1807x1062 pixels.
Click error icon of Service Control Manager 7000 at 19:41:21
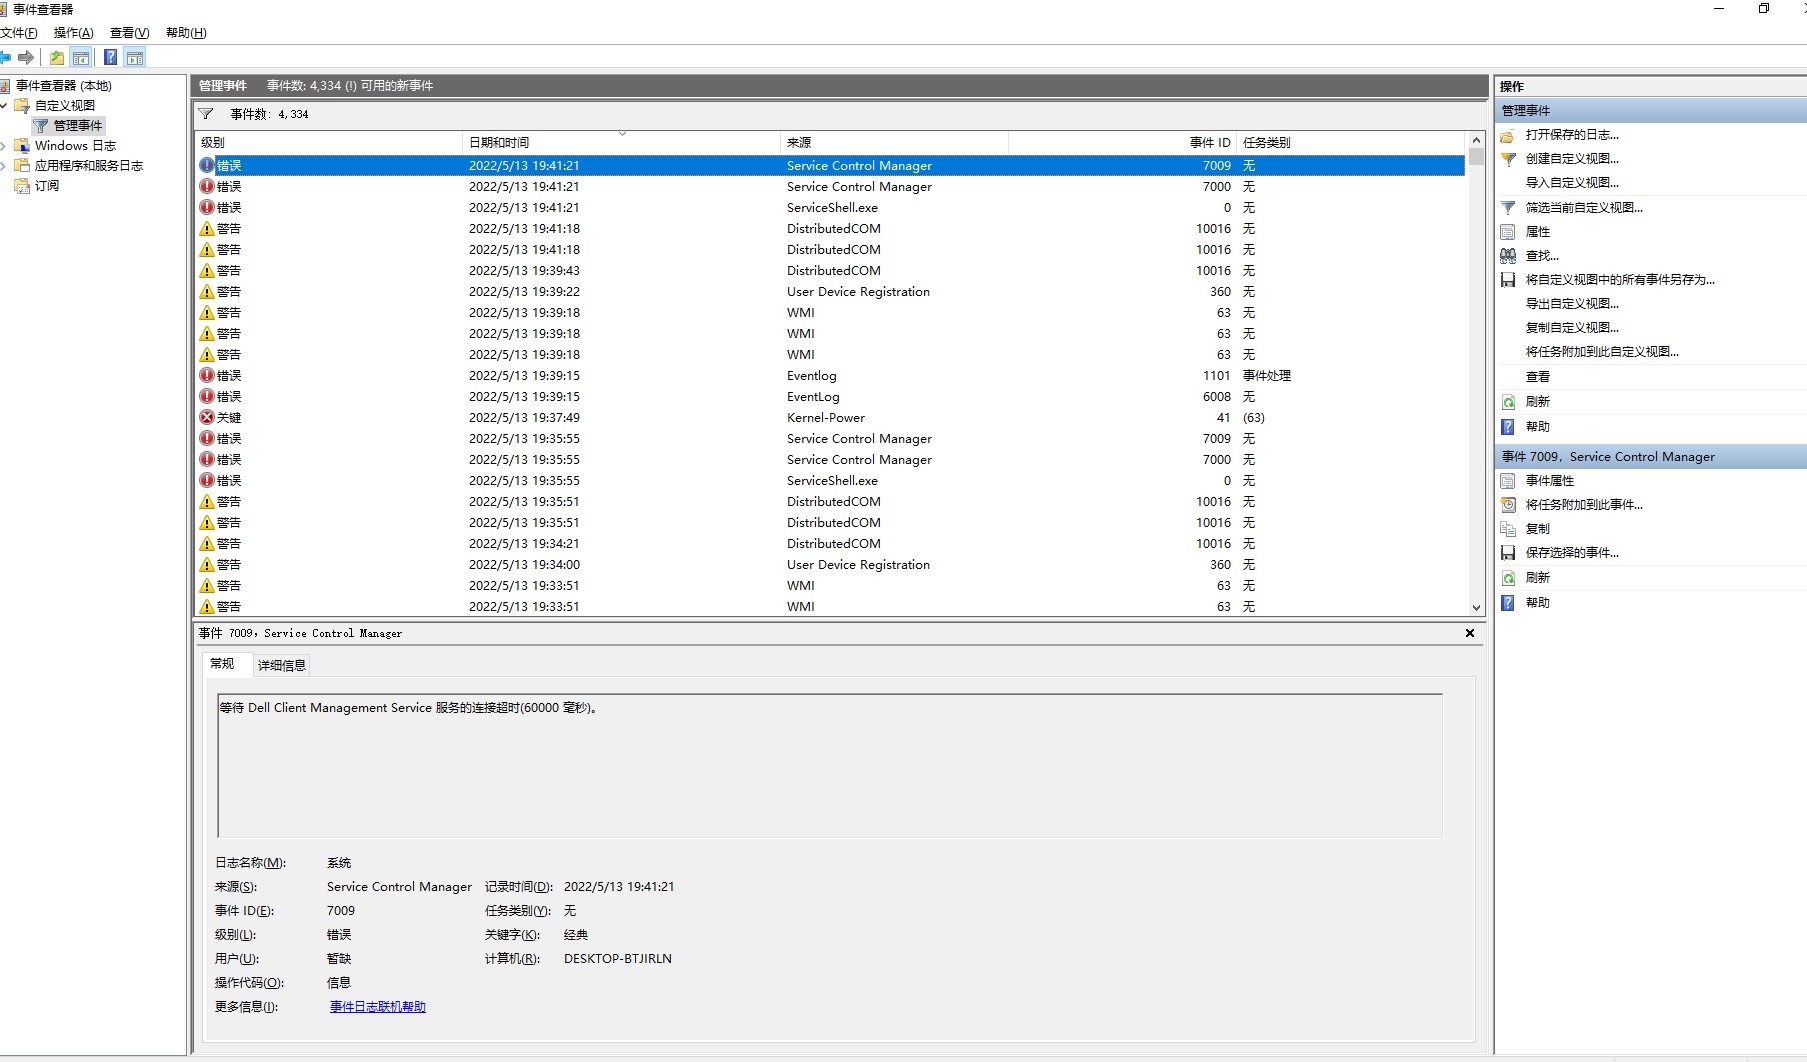point(207,187)
